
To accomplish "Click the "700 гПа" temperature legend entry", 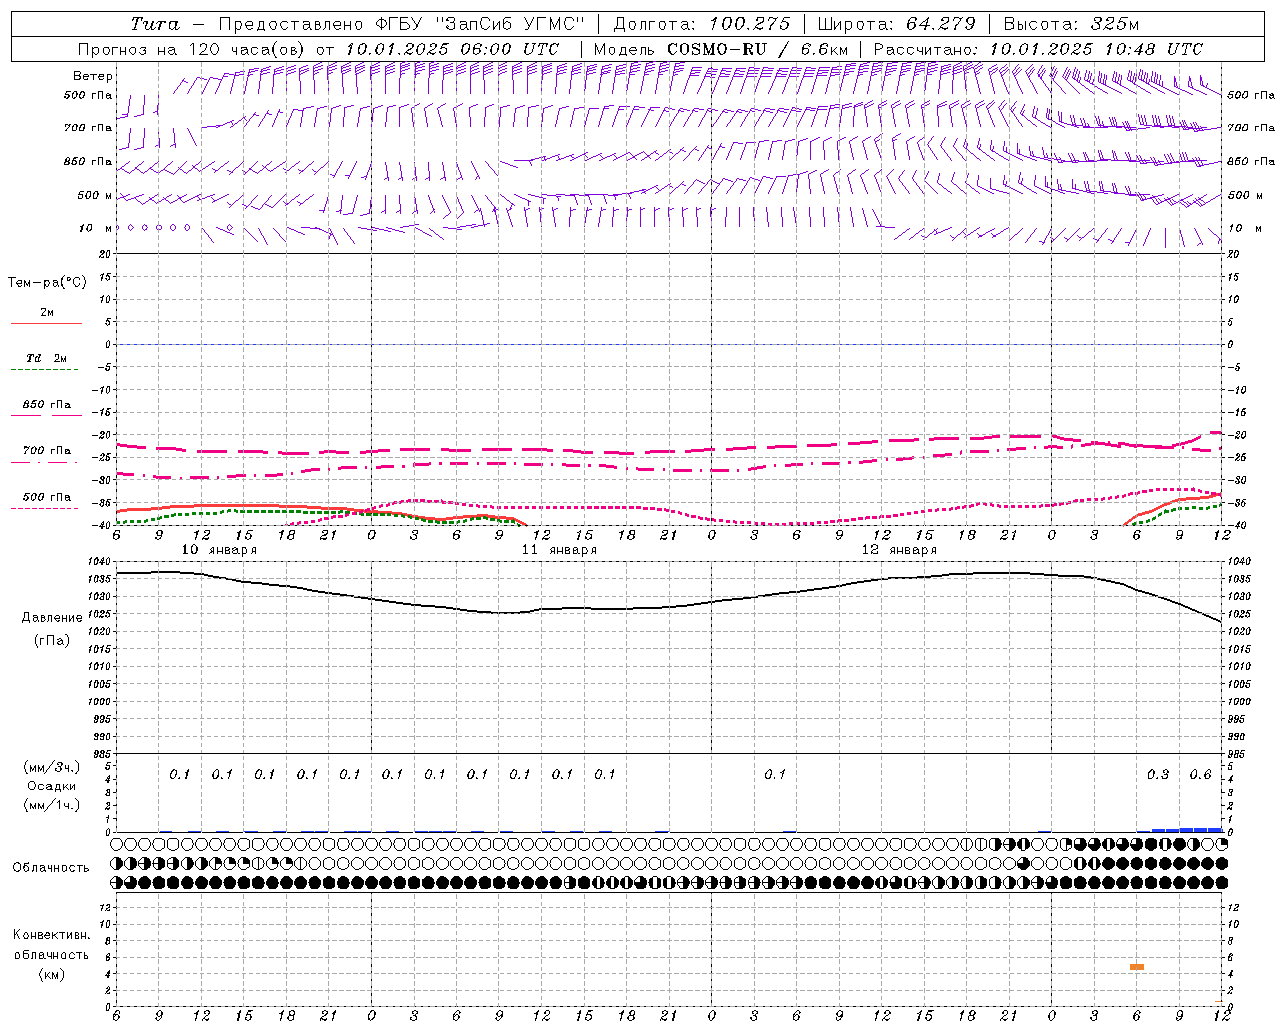I will [x=47, y=451].
